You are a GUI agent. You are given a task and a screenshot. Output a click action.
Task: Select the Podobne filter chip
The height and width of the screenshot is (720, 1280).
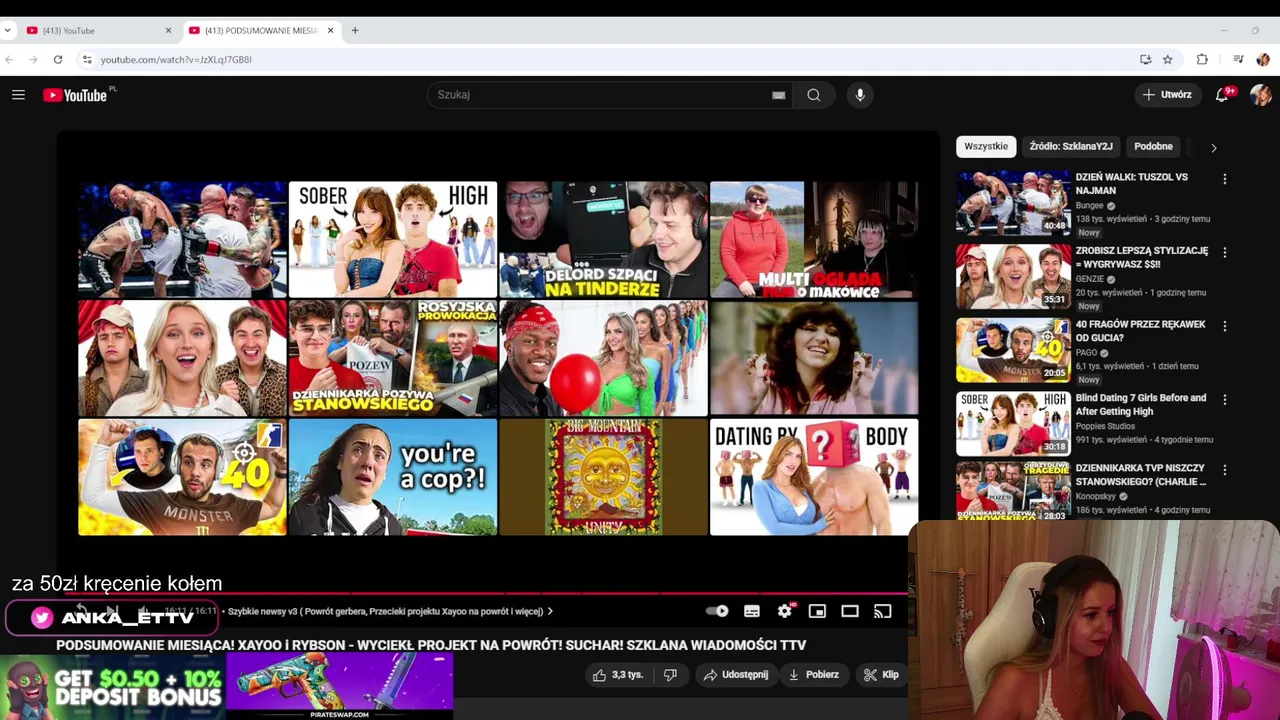(x=1153, y=146)
